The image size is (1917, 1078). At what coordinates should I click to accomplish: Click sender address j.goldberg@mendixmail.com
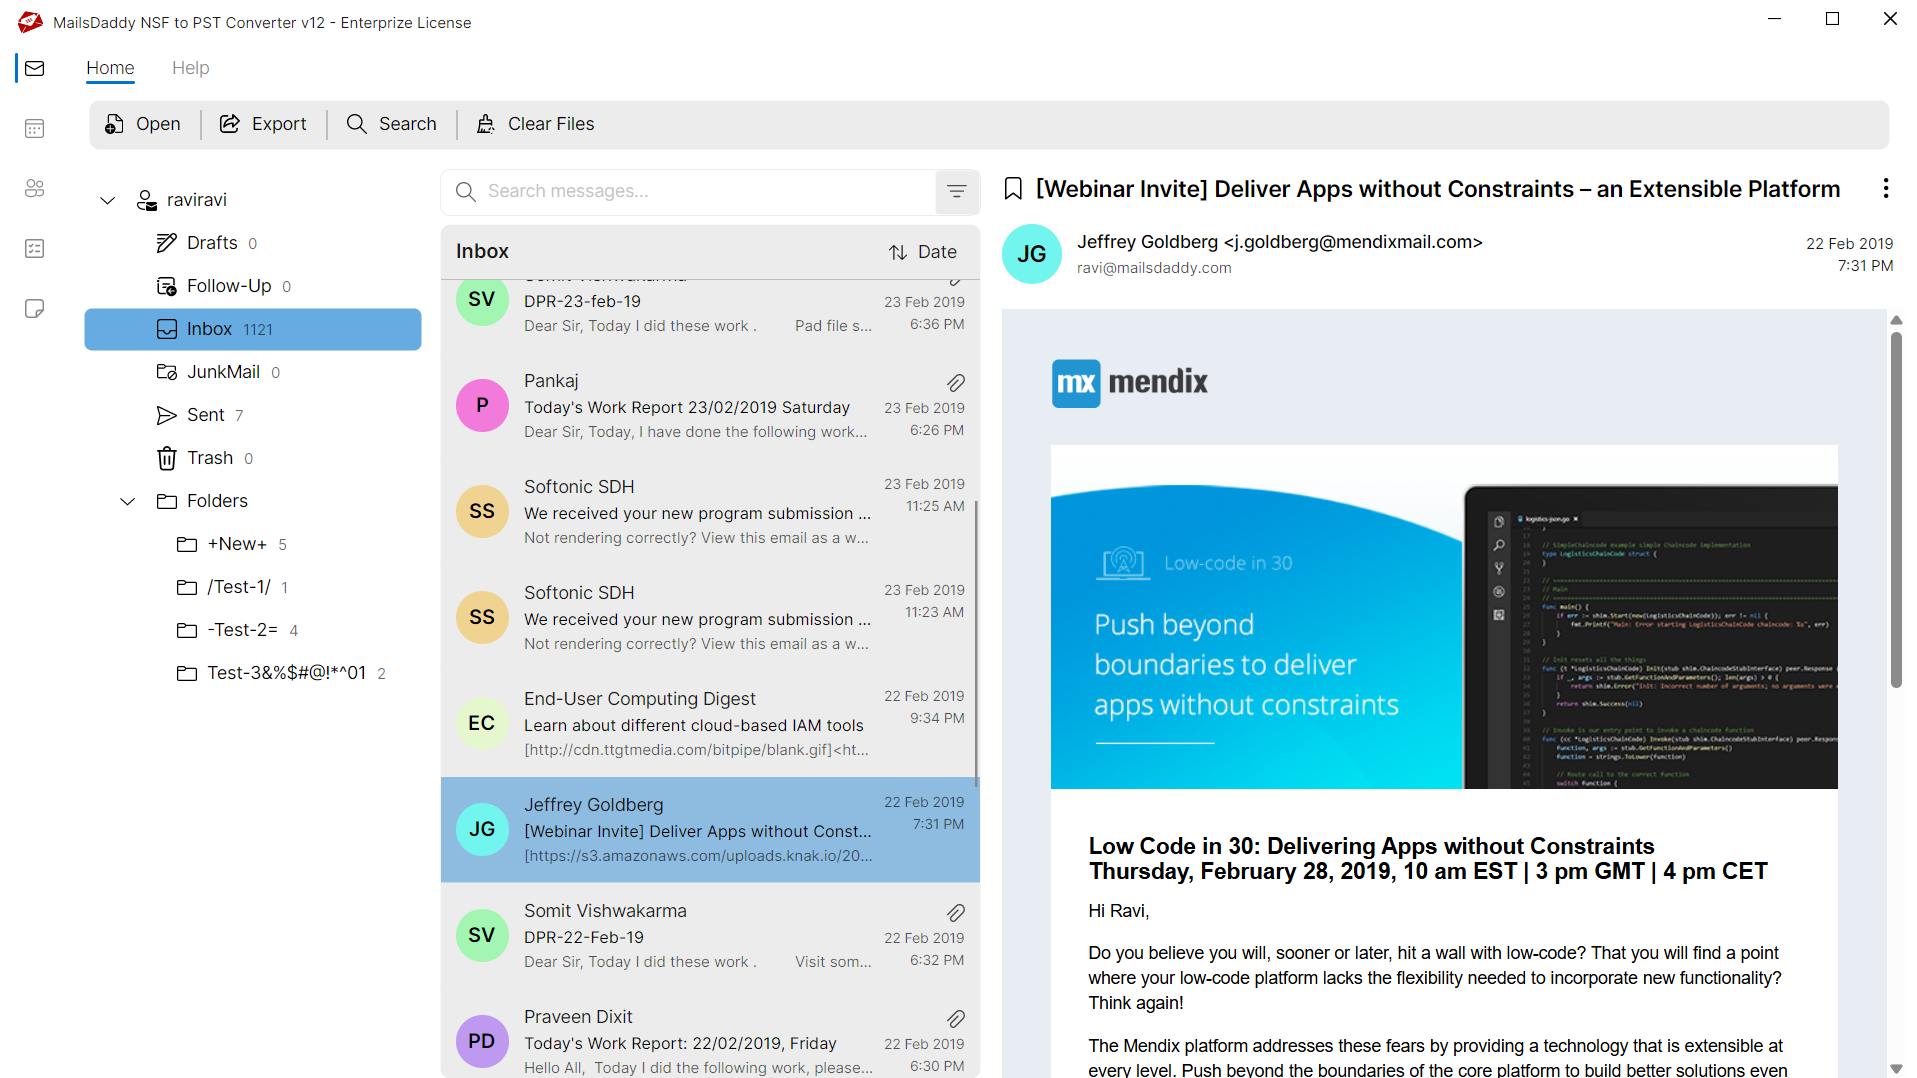tap(1353, 242)
